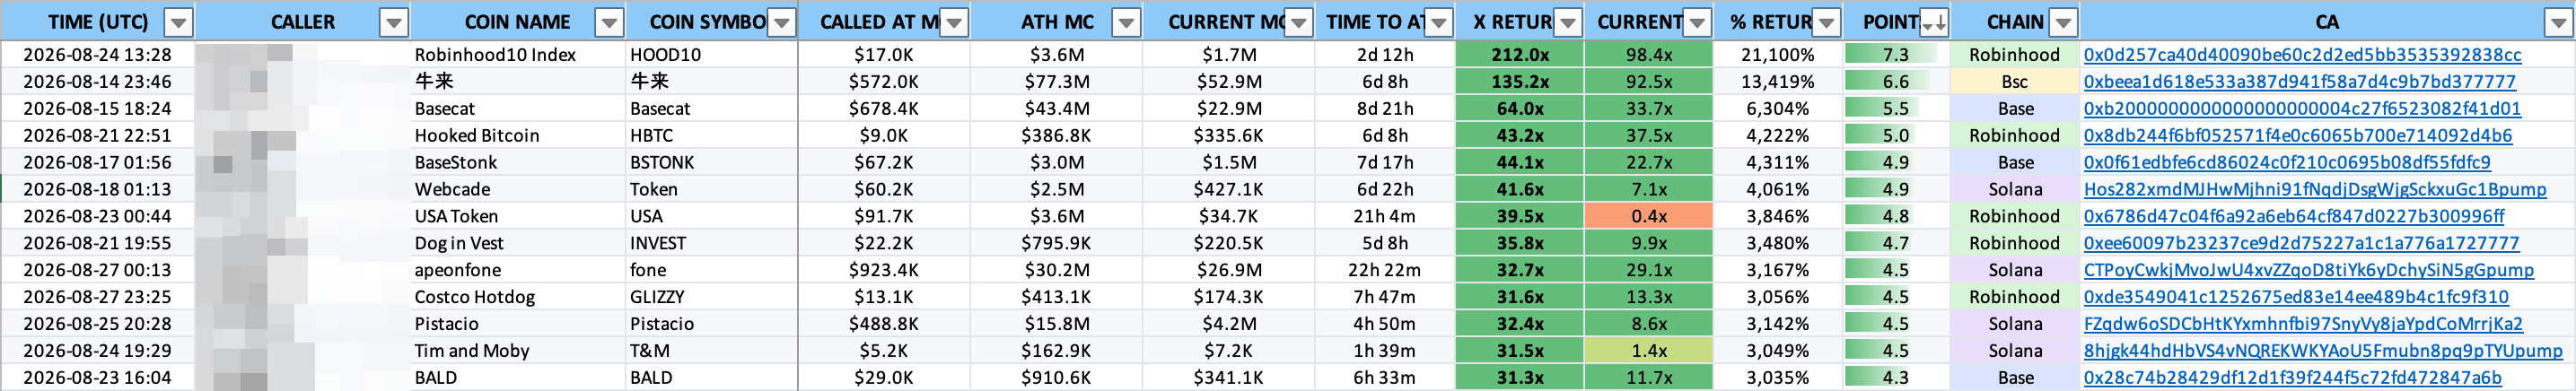Open the apeonfone Solana address link
This screenshot has width=2576, height=391.
[2308, 271]
